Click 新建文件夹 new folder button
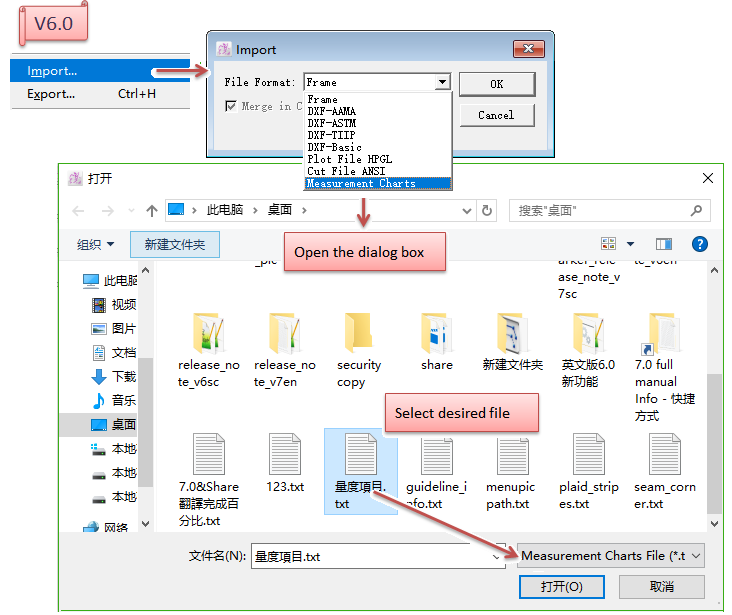 click(175, 244)
